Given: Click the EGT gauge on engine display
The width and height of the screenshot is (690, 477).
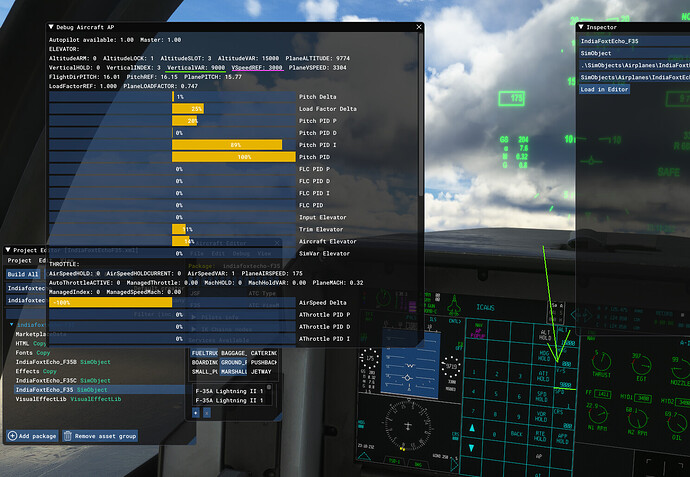Looking at the screenshot, I should [640, 367].
